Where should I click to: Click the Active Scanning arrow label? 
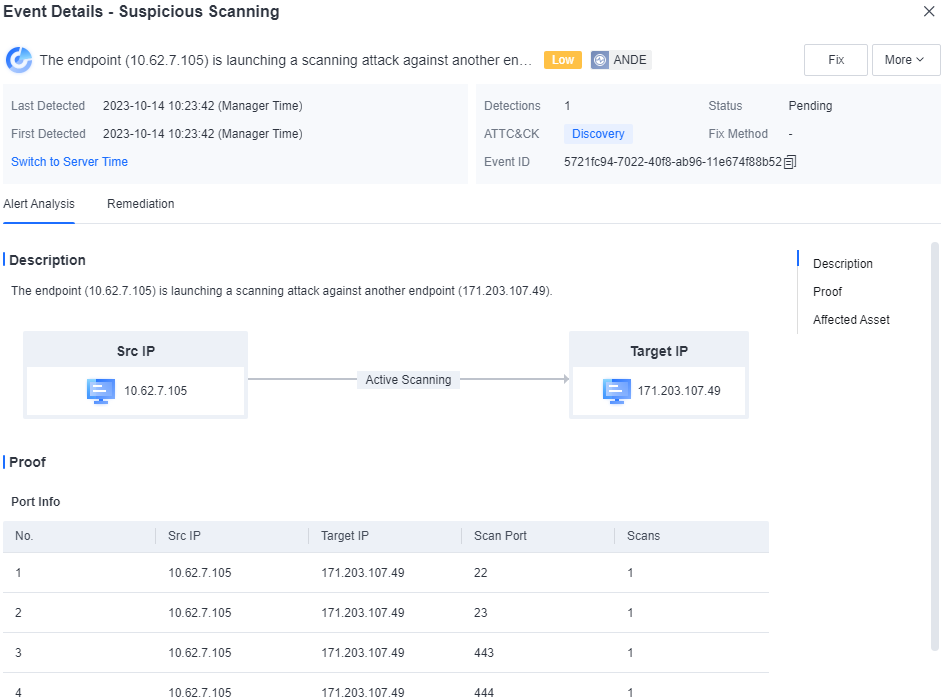[x=408, y=380]
